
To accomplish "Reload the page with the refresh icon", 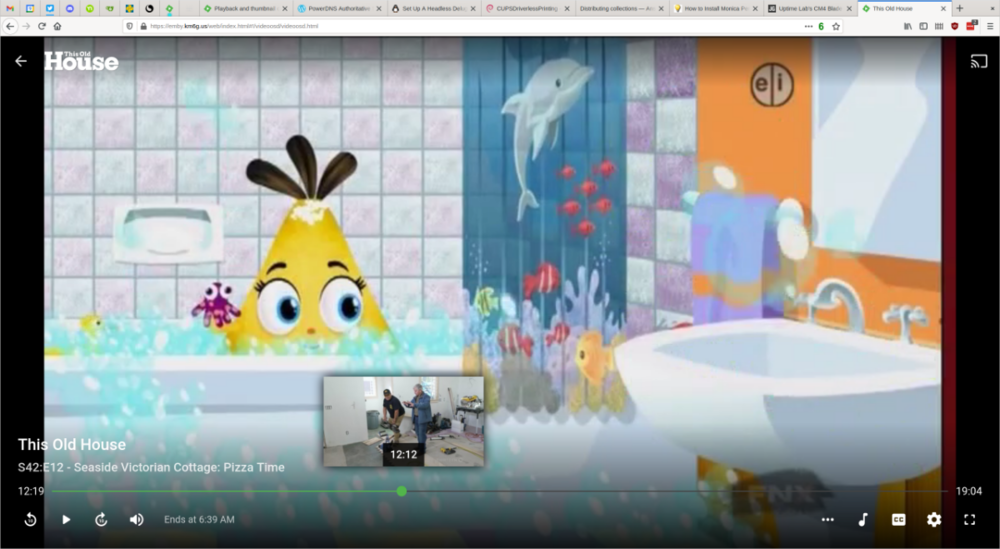I will pos(41,26).
